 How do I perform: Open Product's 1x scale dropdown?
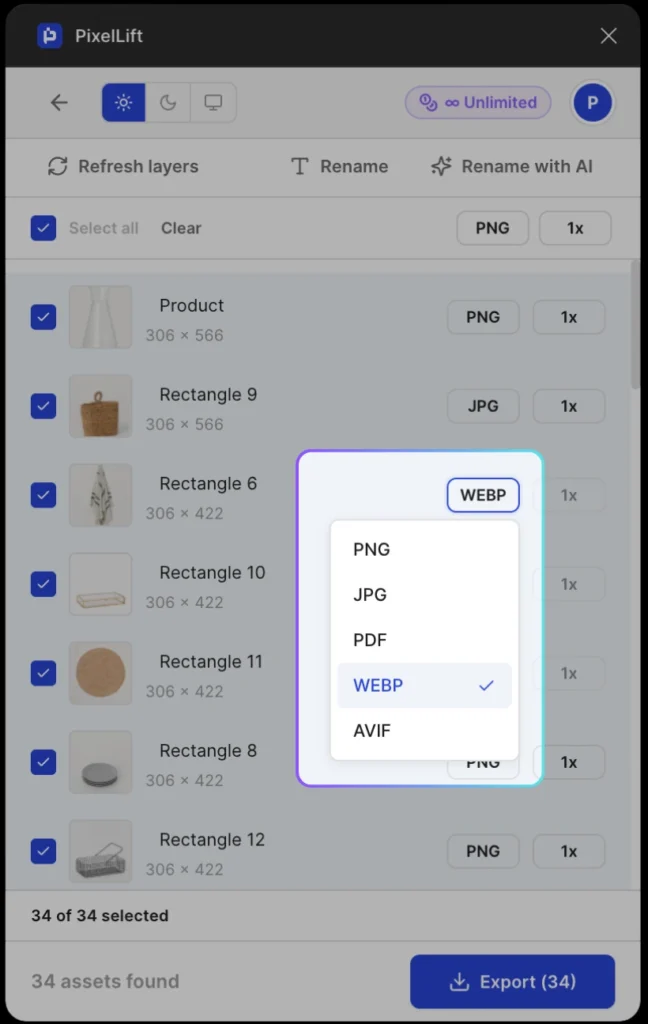click(x=569, y=317)
